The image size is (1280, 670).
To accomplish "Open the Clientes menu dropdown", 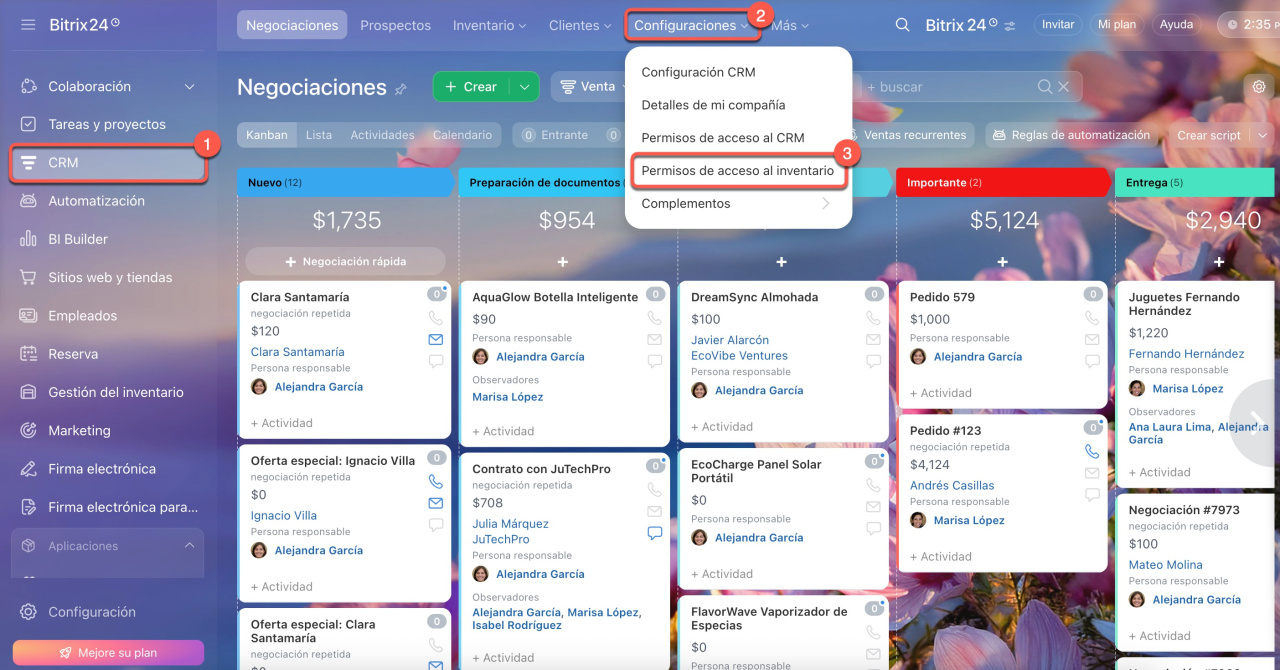I will 579,25.
